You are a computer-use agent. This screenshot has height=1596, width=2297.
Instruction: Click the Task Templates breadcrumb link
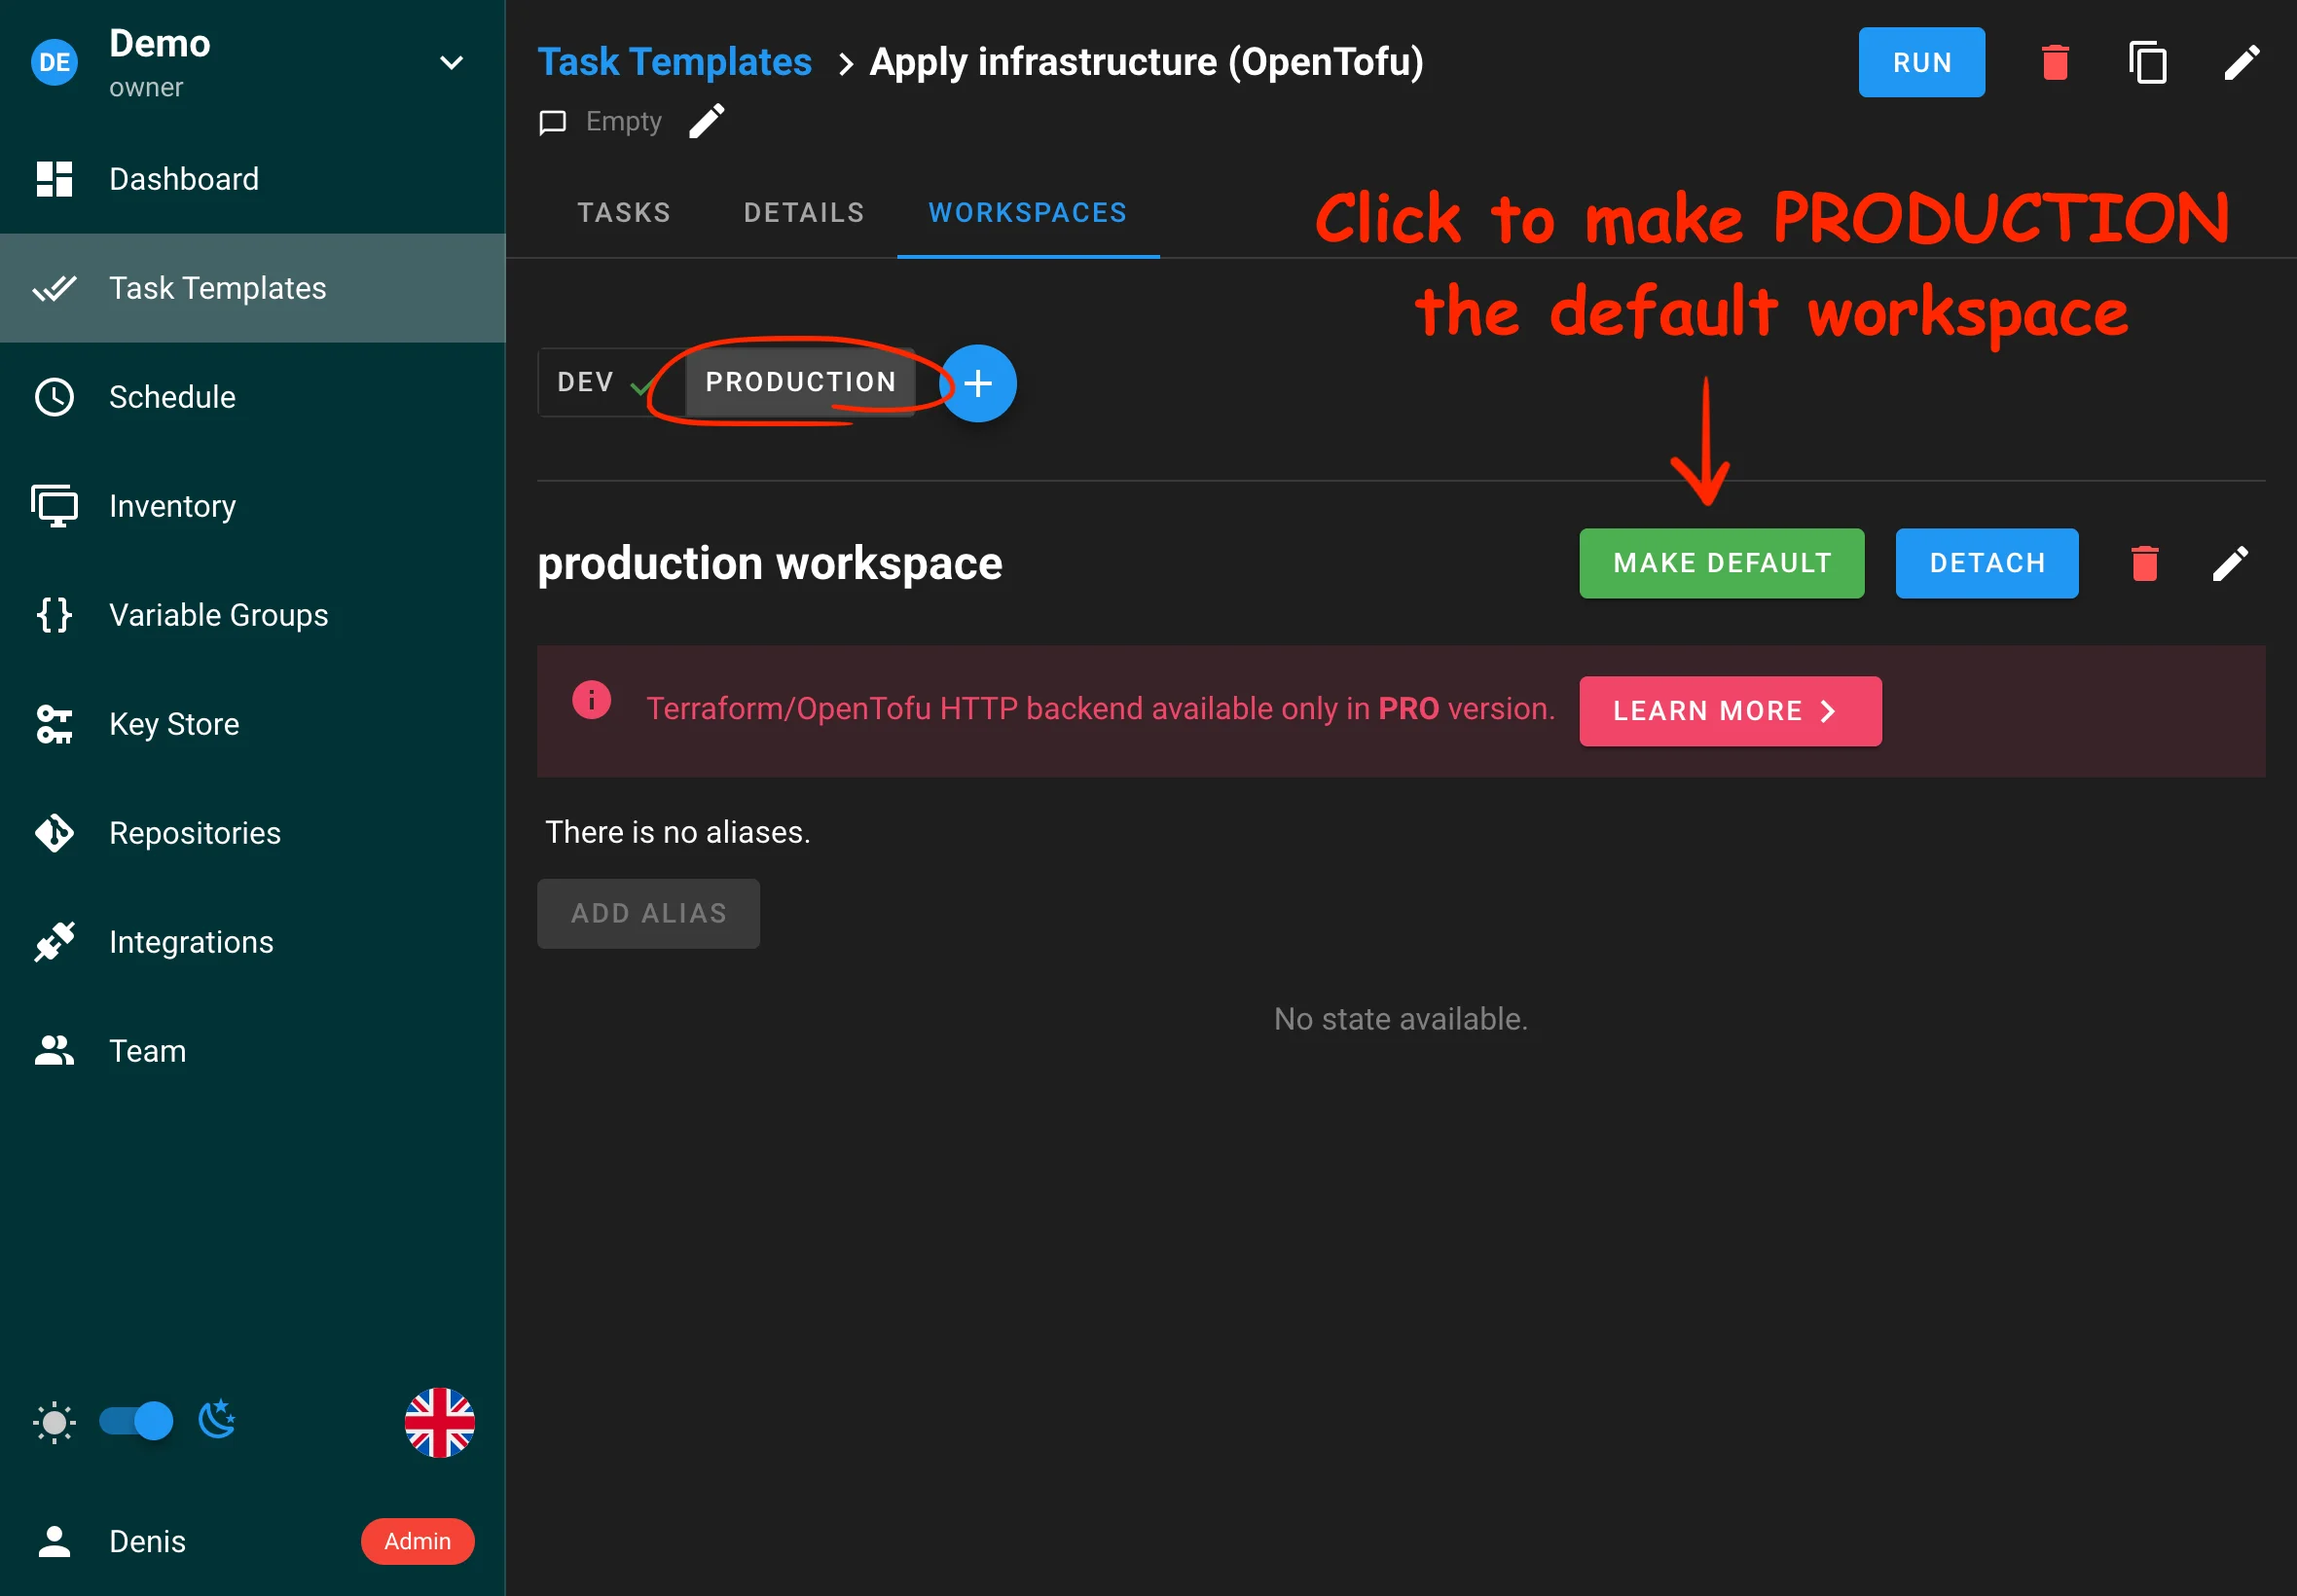coord(674,62)
